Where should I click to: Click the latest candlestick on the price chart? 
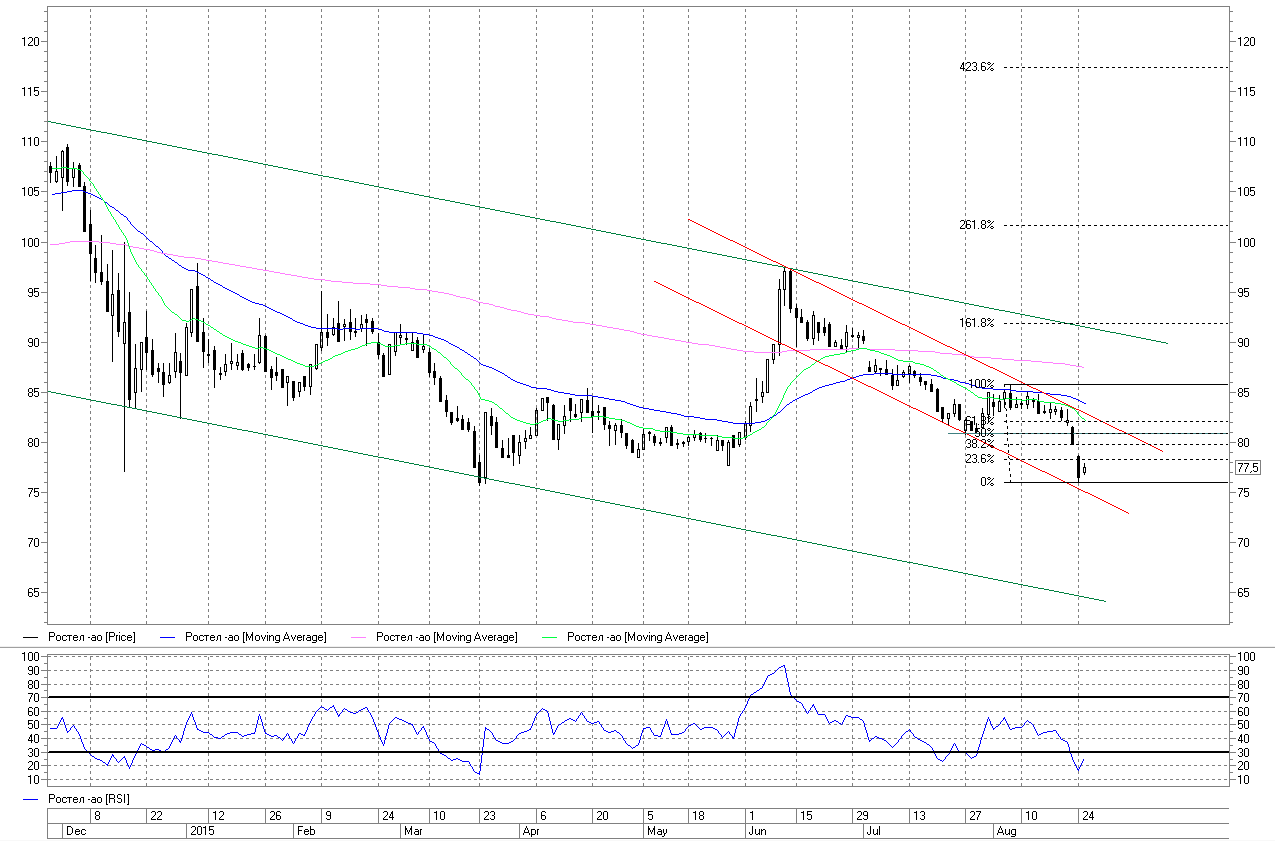coord(1085,469)
